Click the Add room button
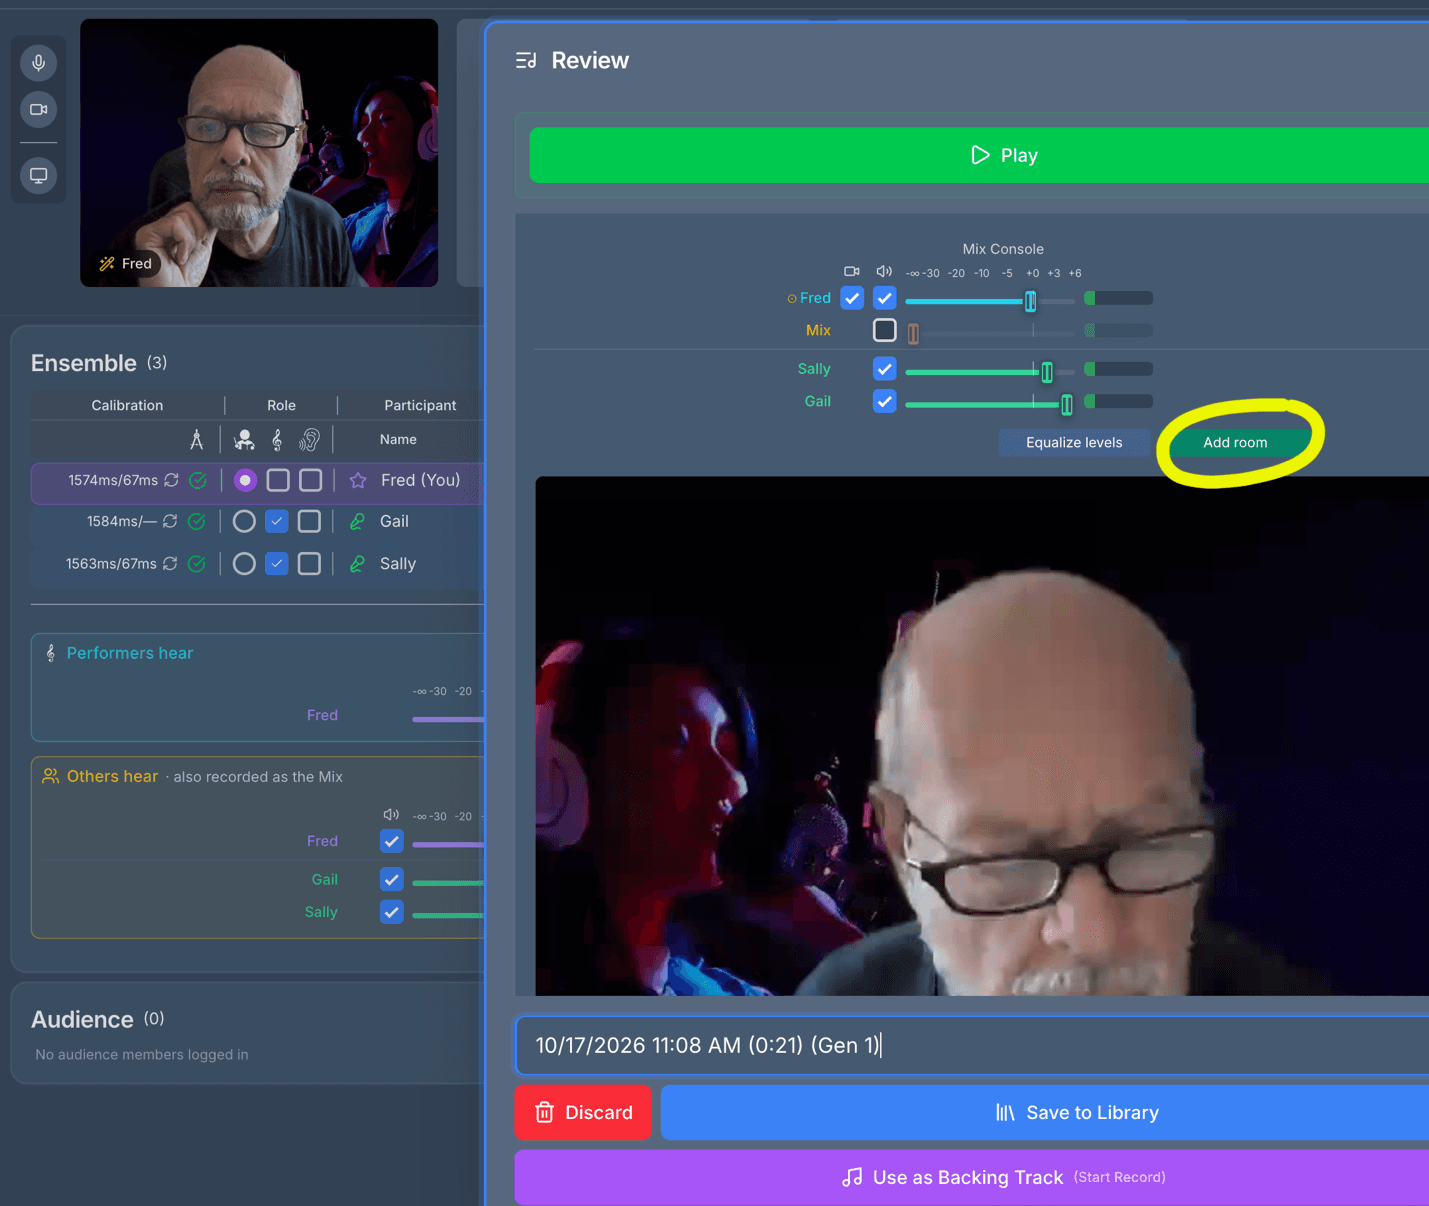Image resolution: width=1429 pixels, height=1206 pixels. 1236,442
